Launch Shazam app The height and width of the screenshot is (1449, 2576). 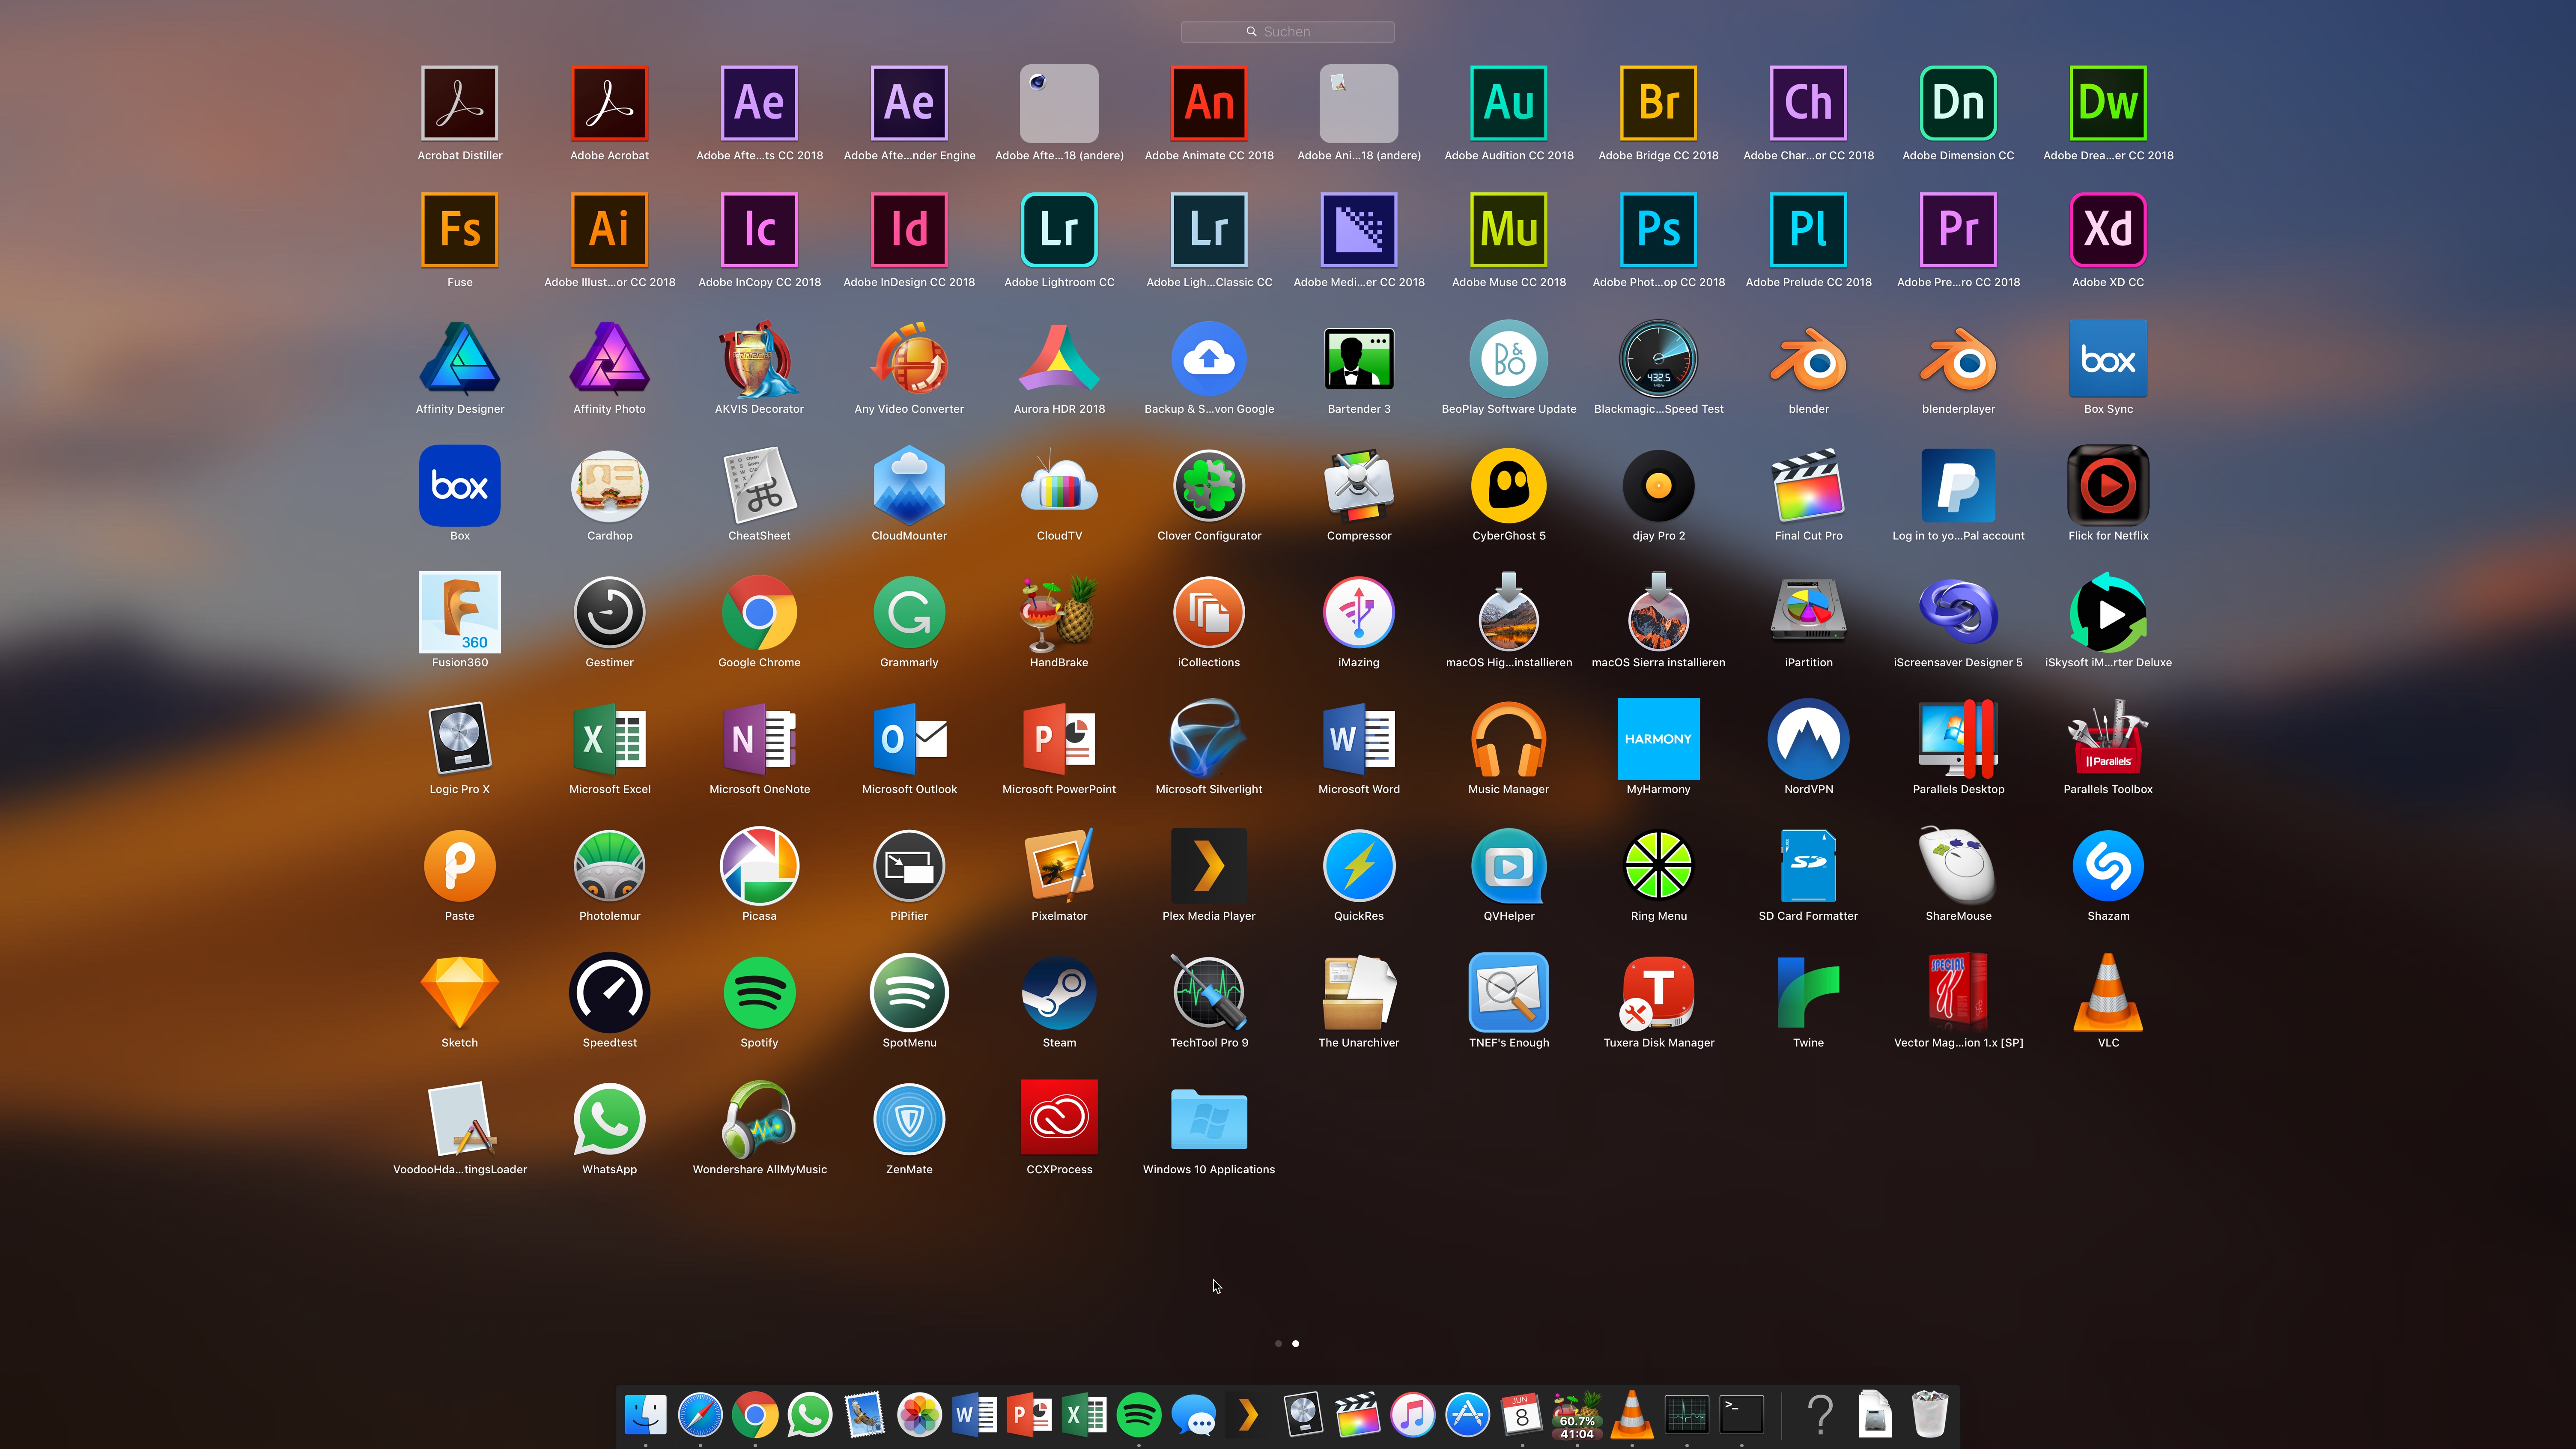[2108, 866]
